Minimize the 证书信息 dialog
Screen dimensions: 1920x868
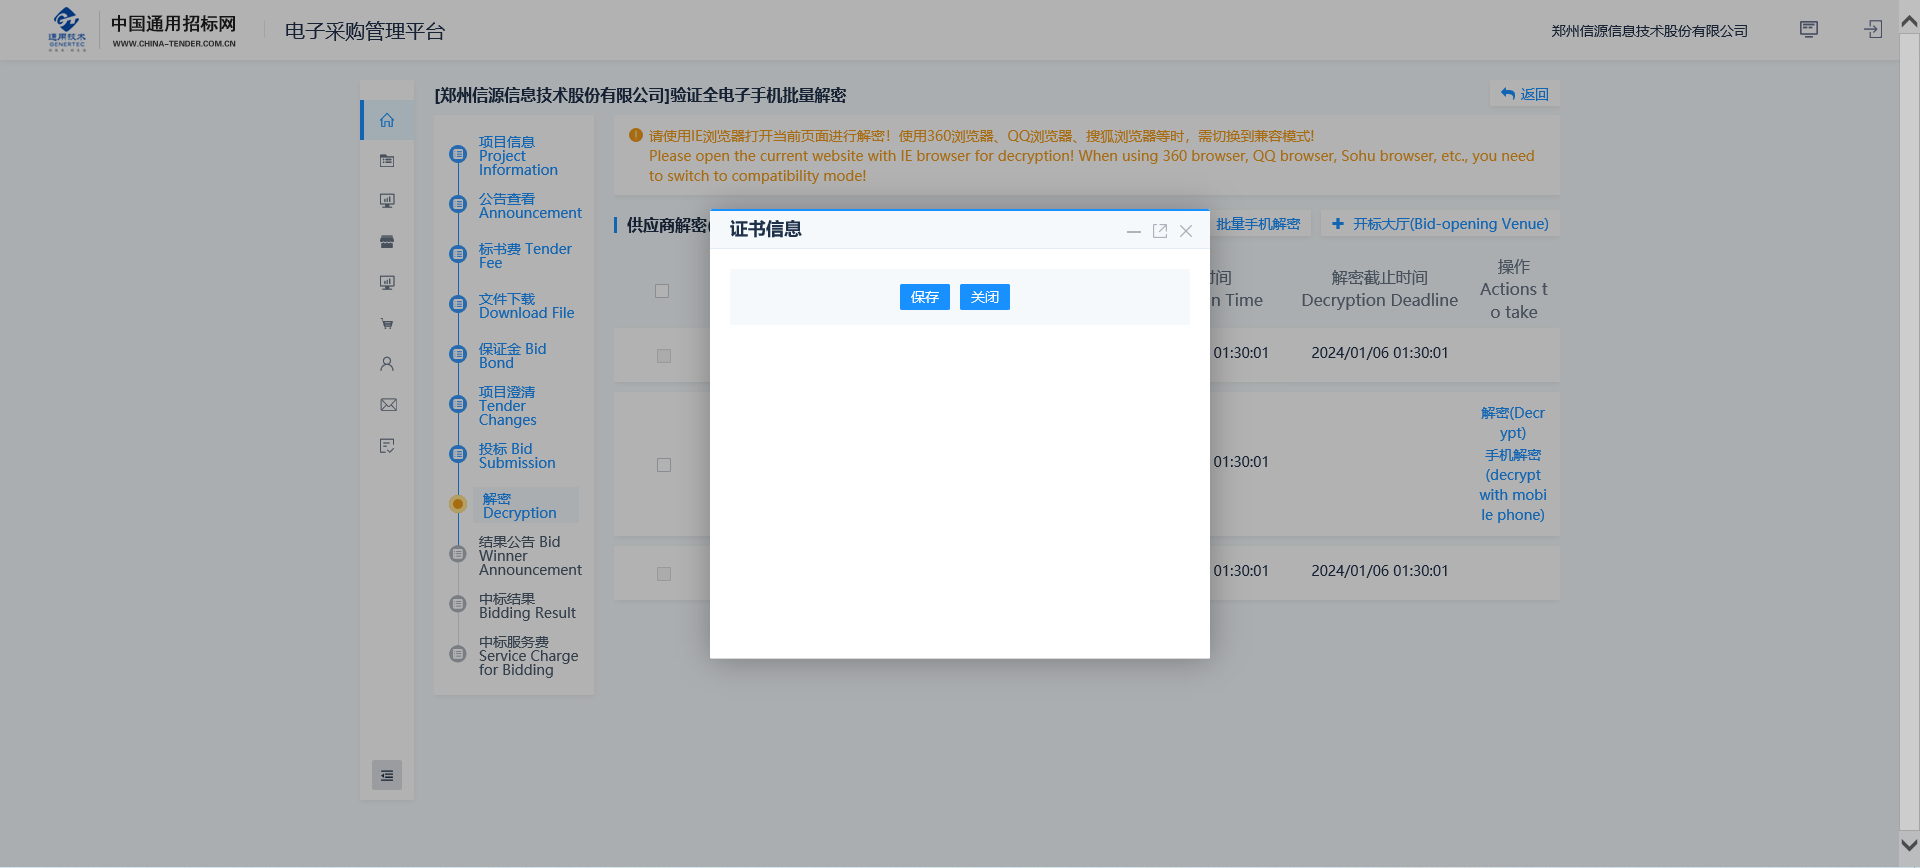pyautogui.click(x=1133, y=231)
